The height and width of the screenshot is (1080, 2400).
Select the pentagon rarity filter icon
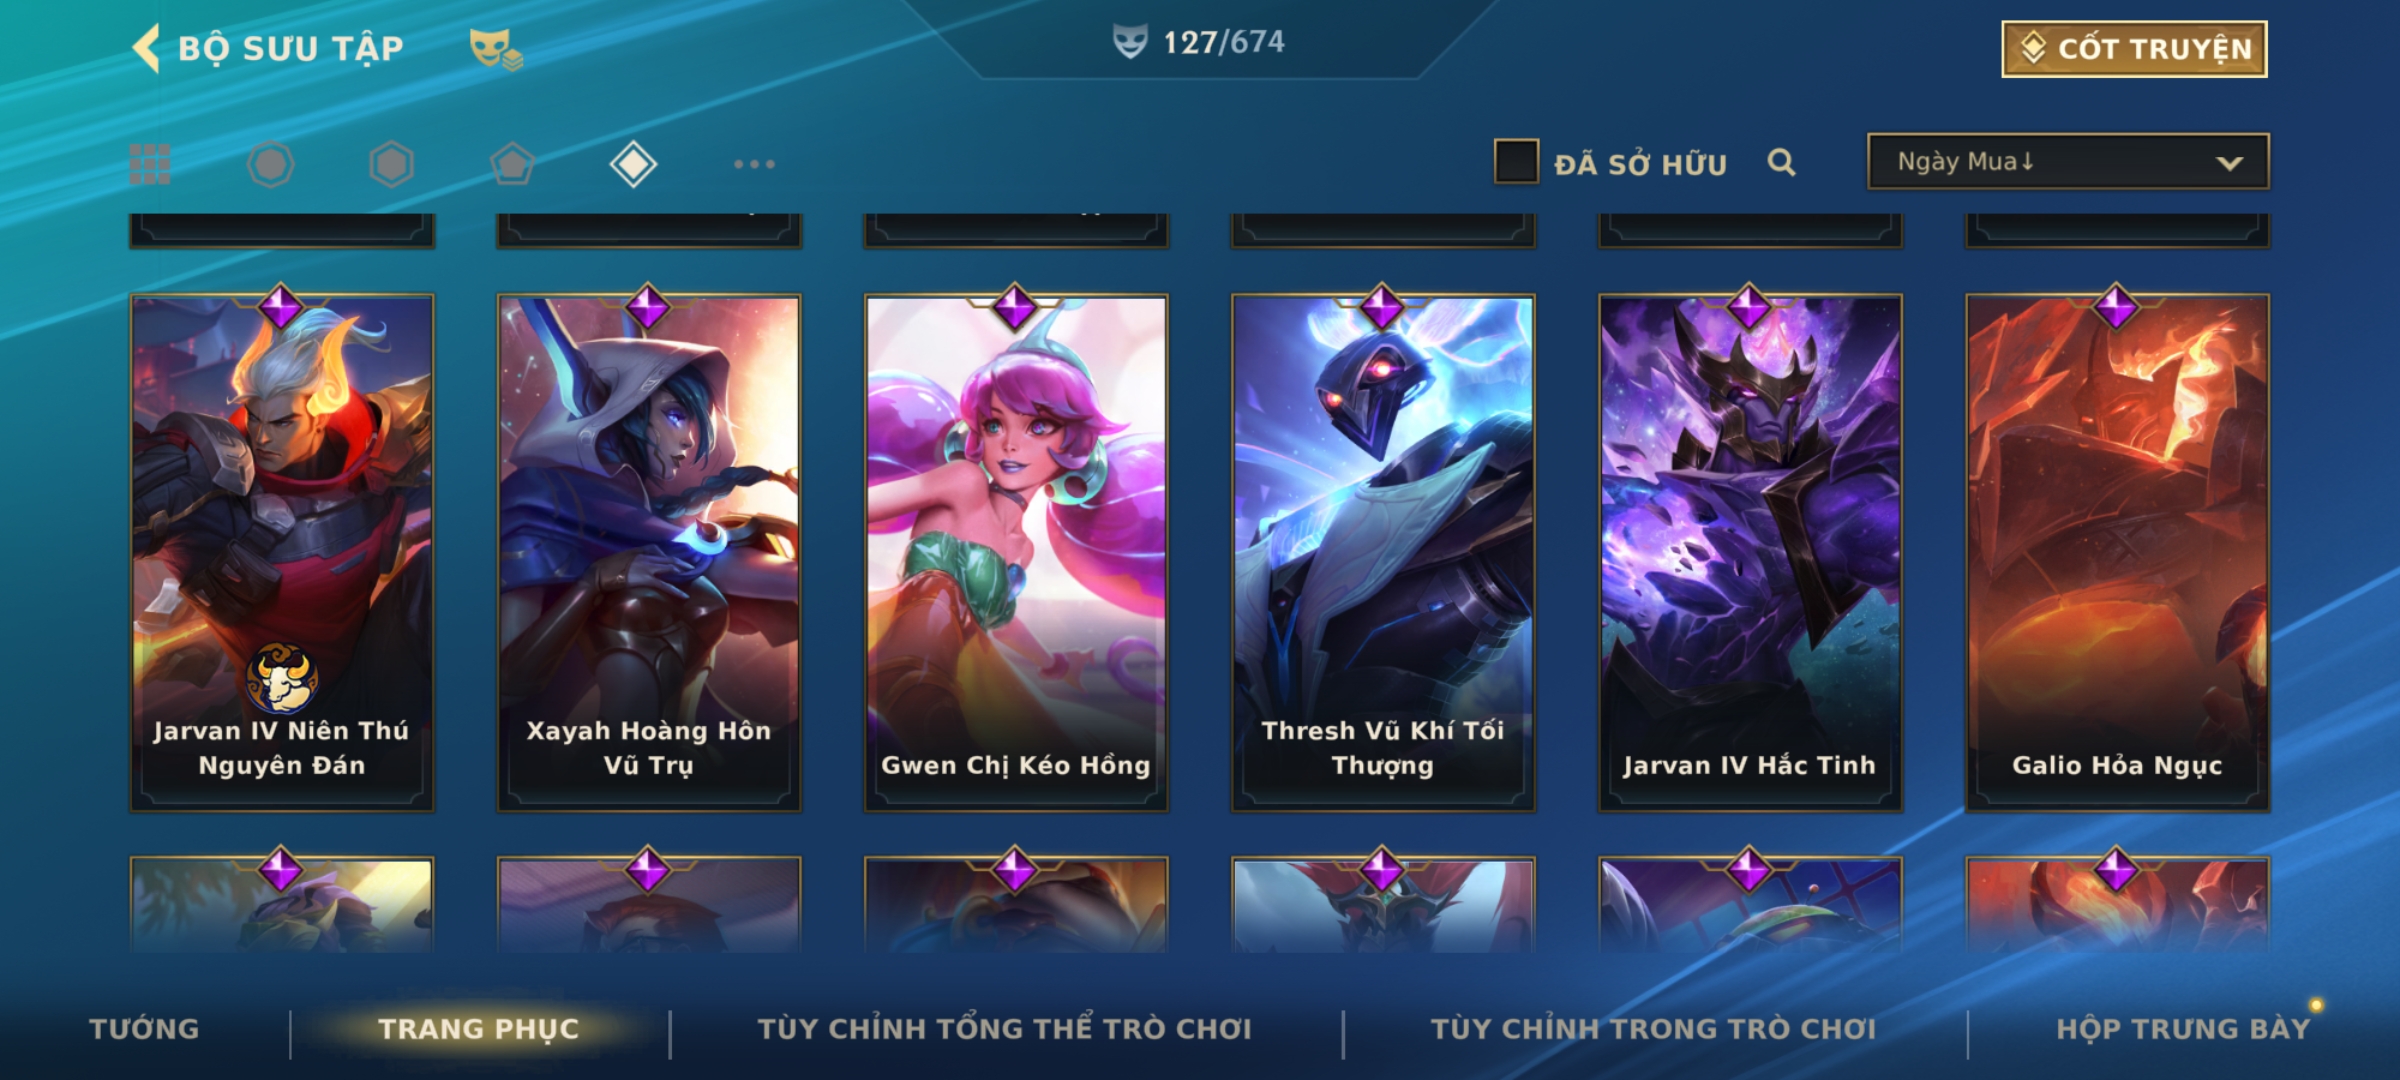click(x=512, y=164)
